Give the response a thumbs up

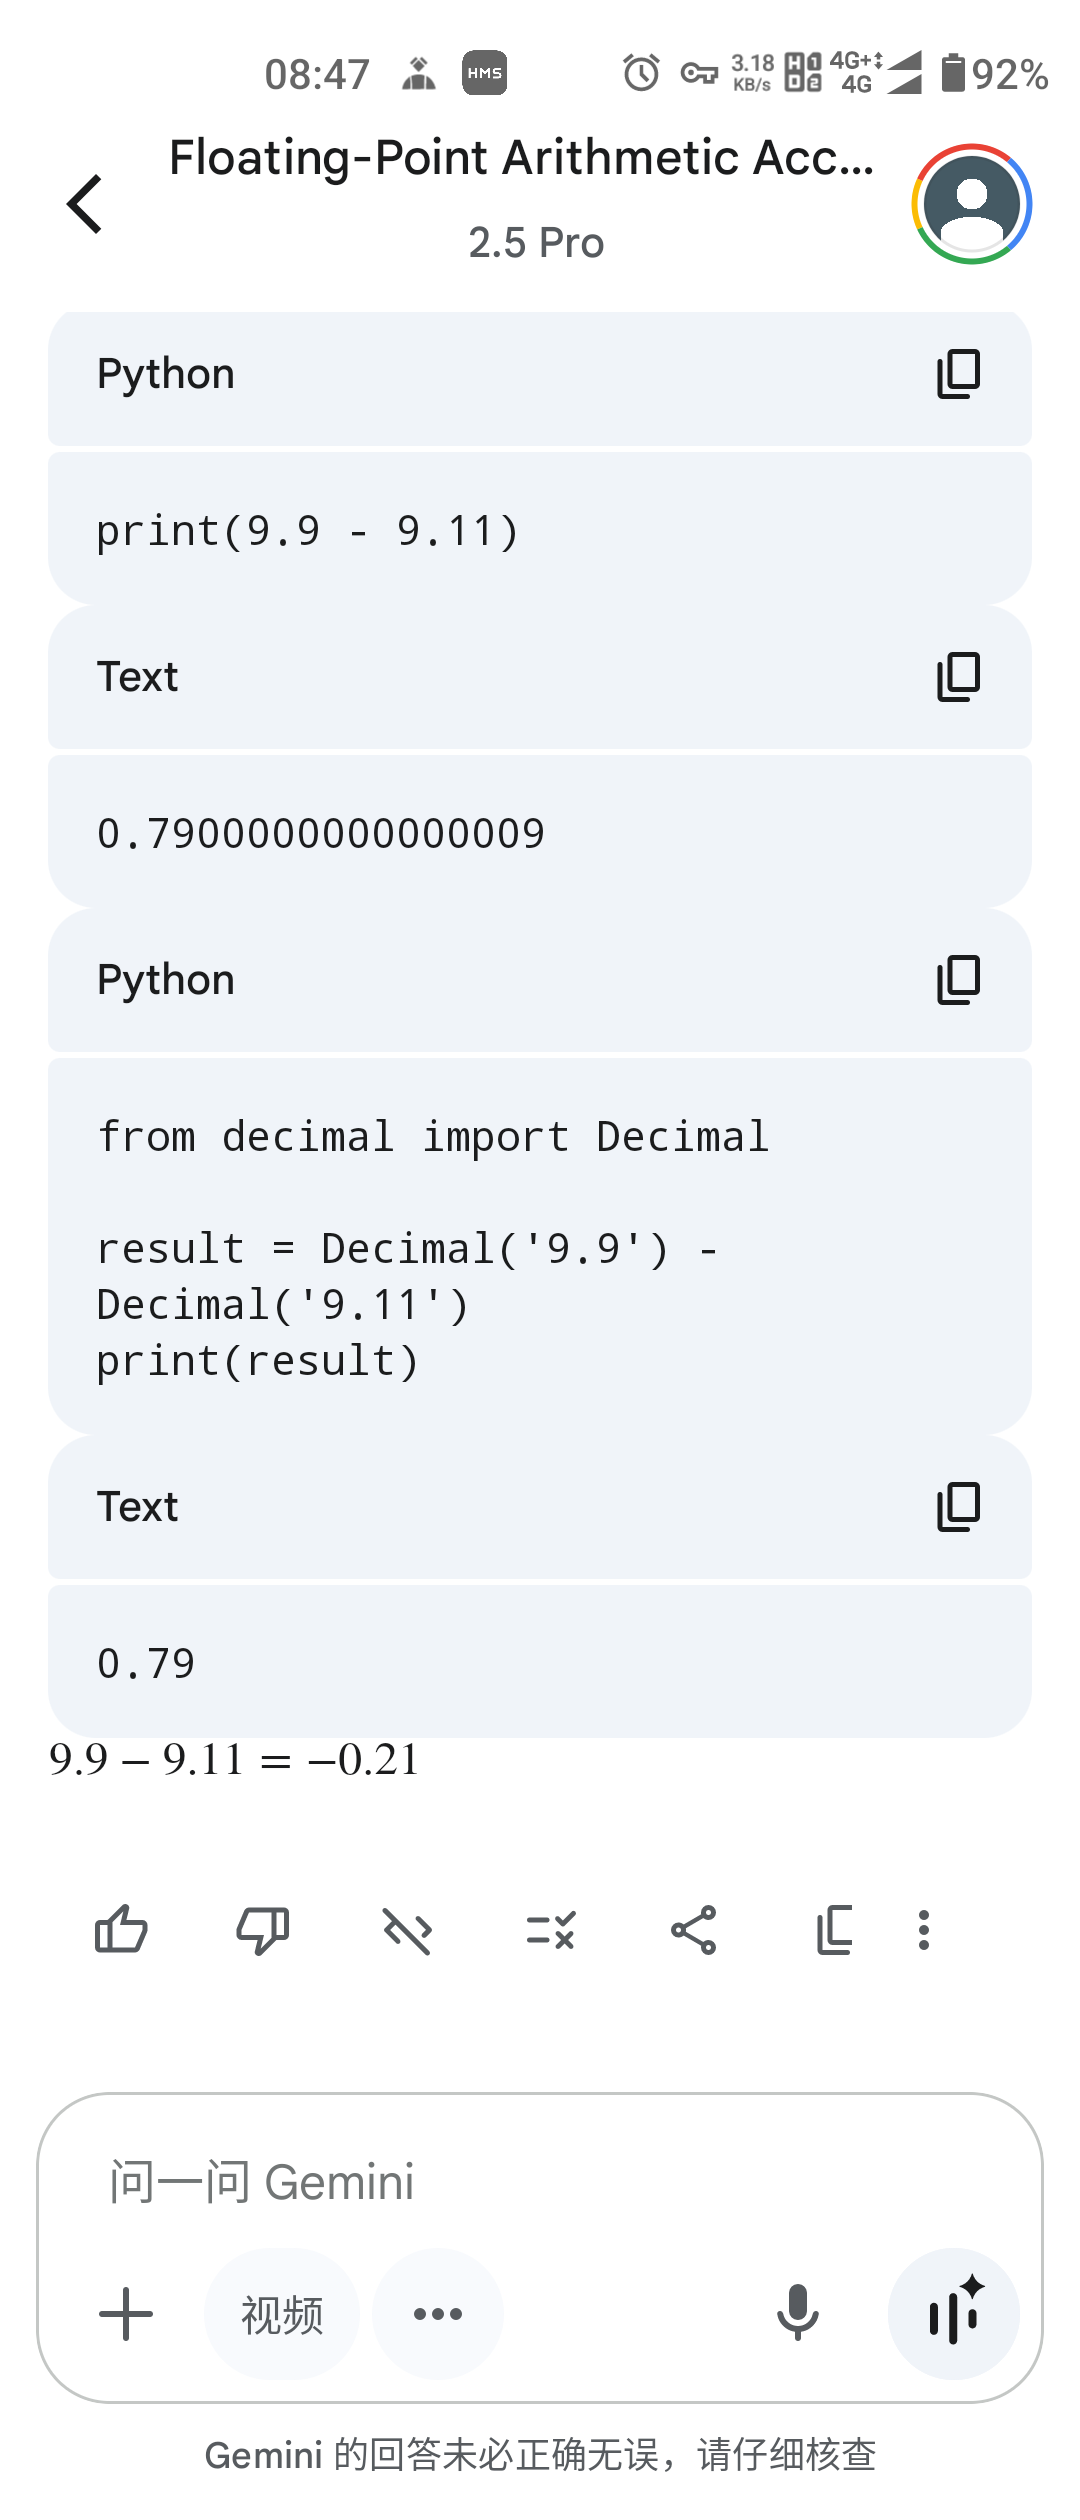(121, 1929)
